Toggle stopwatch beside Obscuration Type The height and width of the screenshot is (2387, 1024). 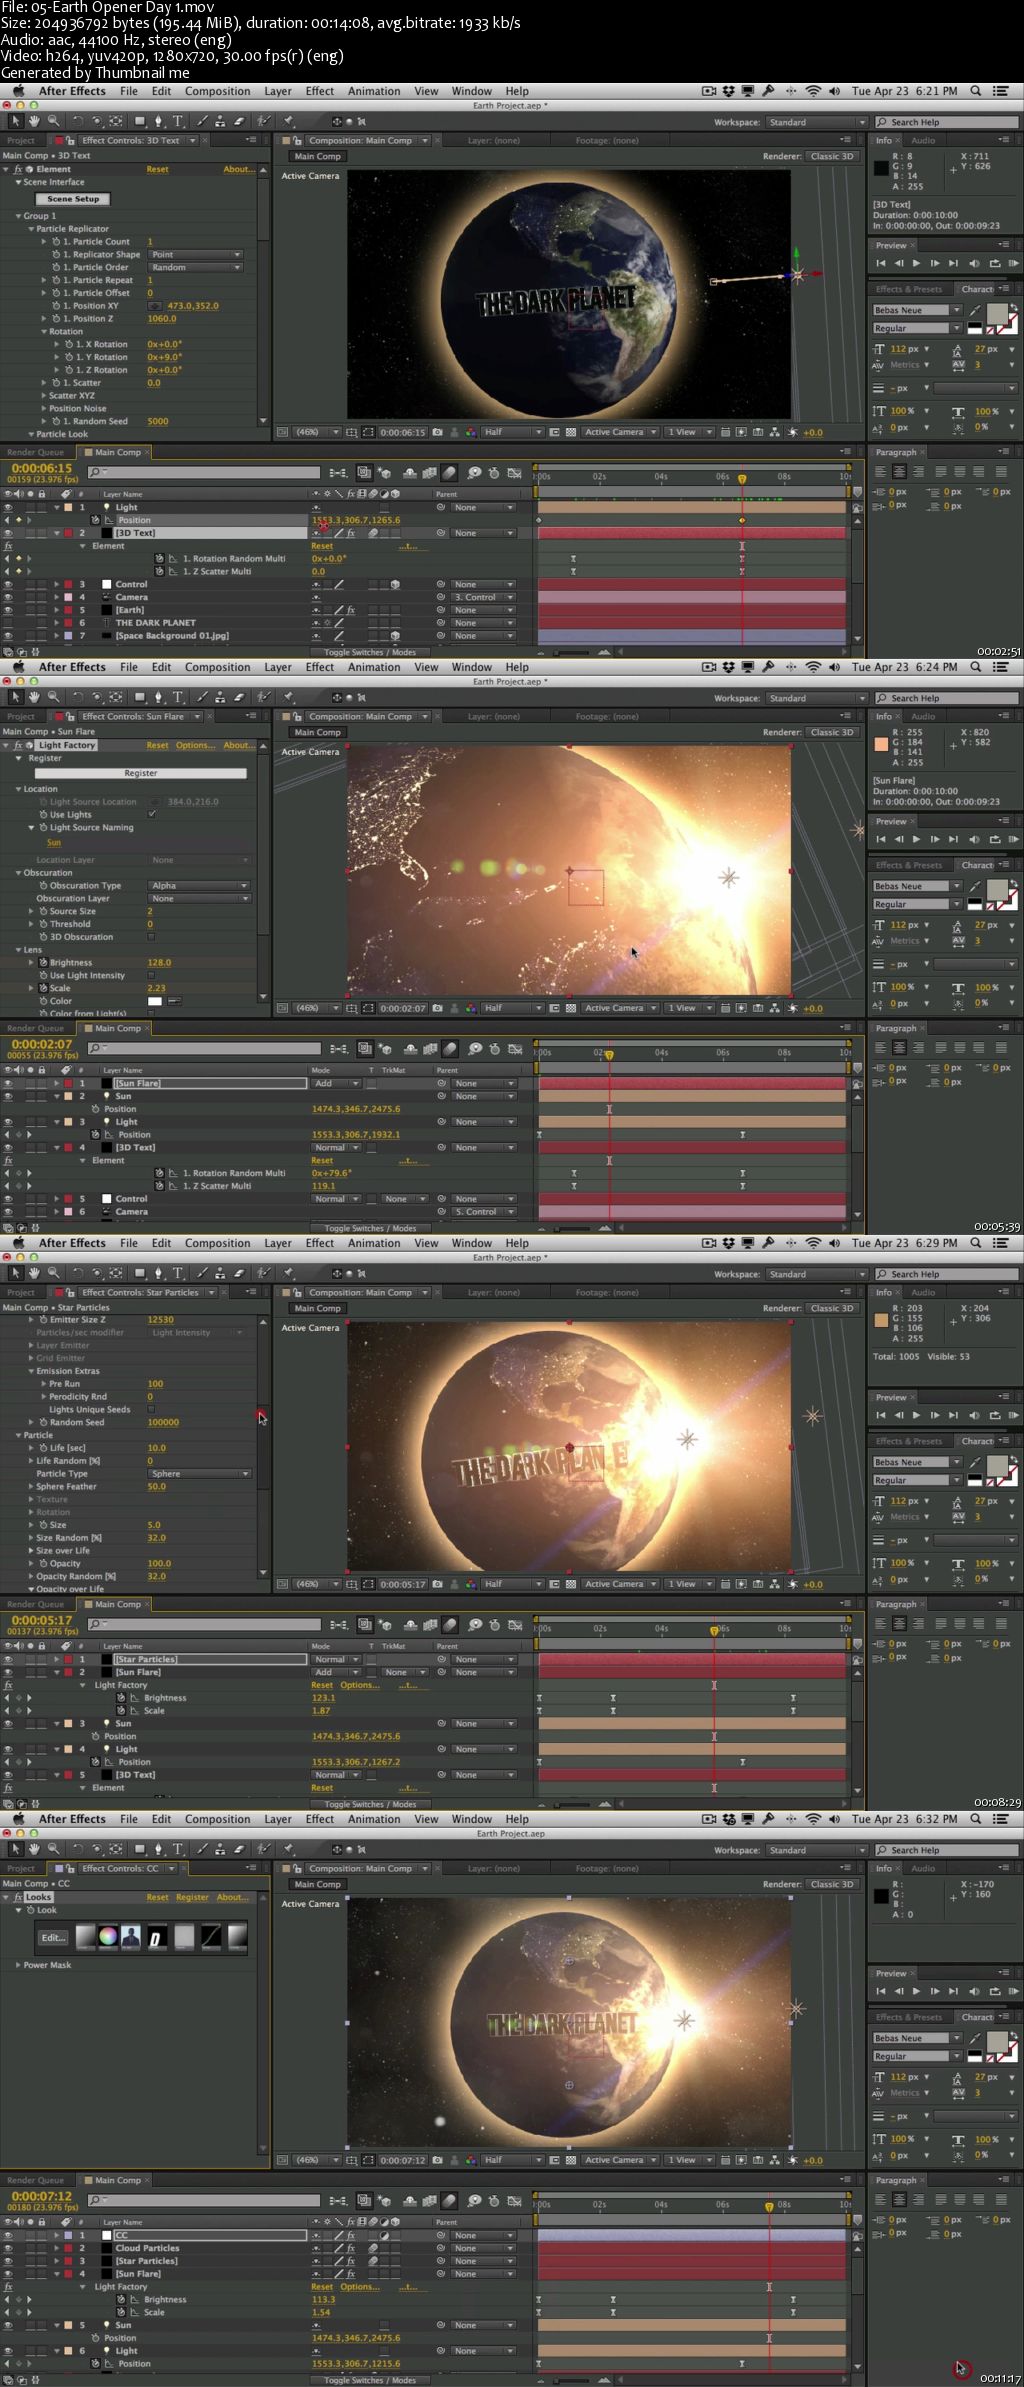coord(44,886)
